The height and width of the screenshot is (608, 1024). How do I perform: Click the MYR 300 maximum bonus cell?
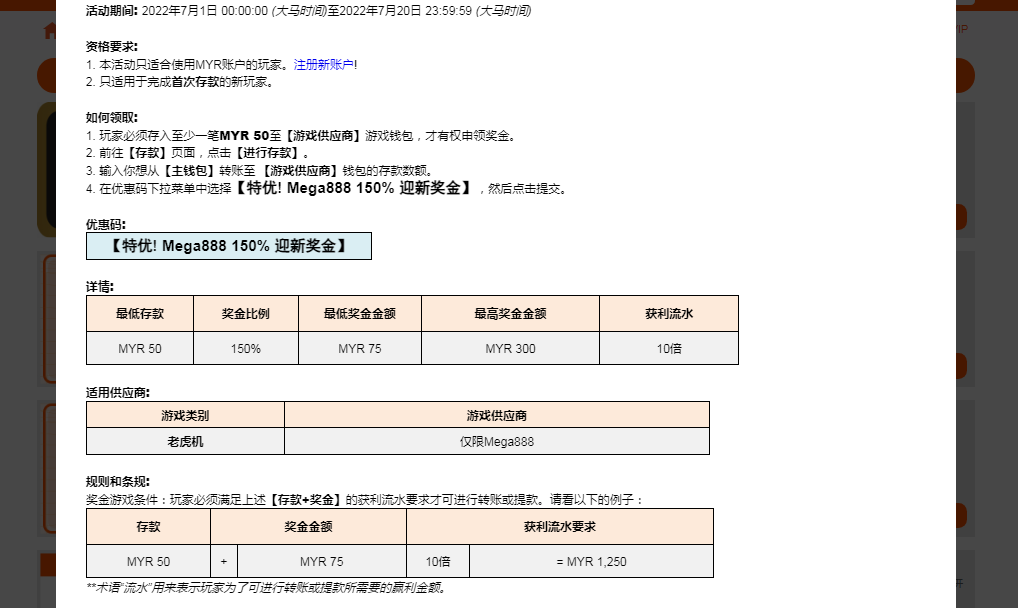510,349
